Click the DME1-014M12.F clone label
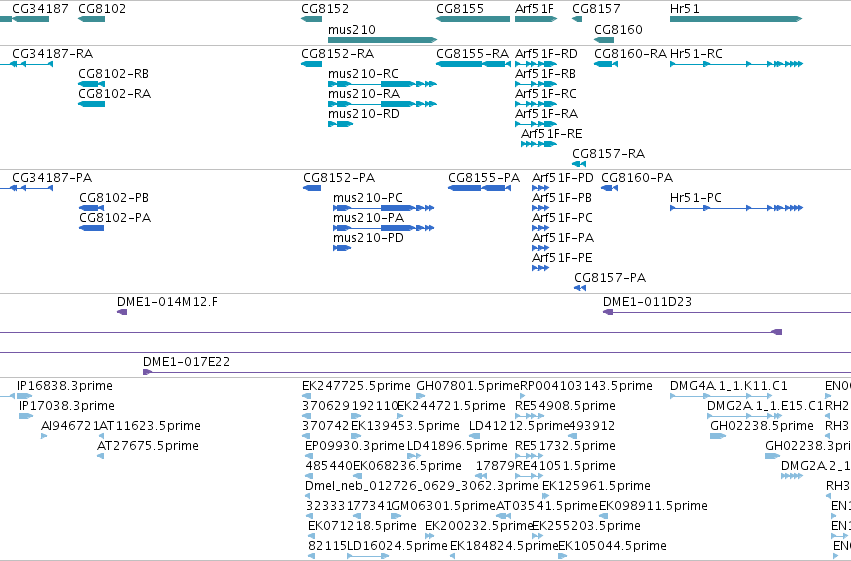Viewport: 851px width, 561px height. click(167, 302)
